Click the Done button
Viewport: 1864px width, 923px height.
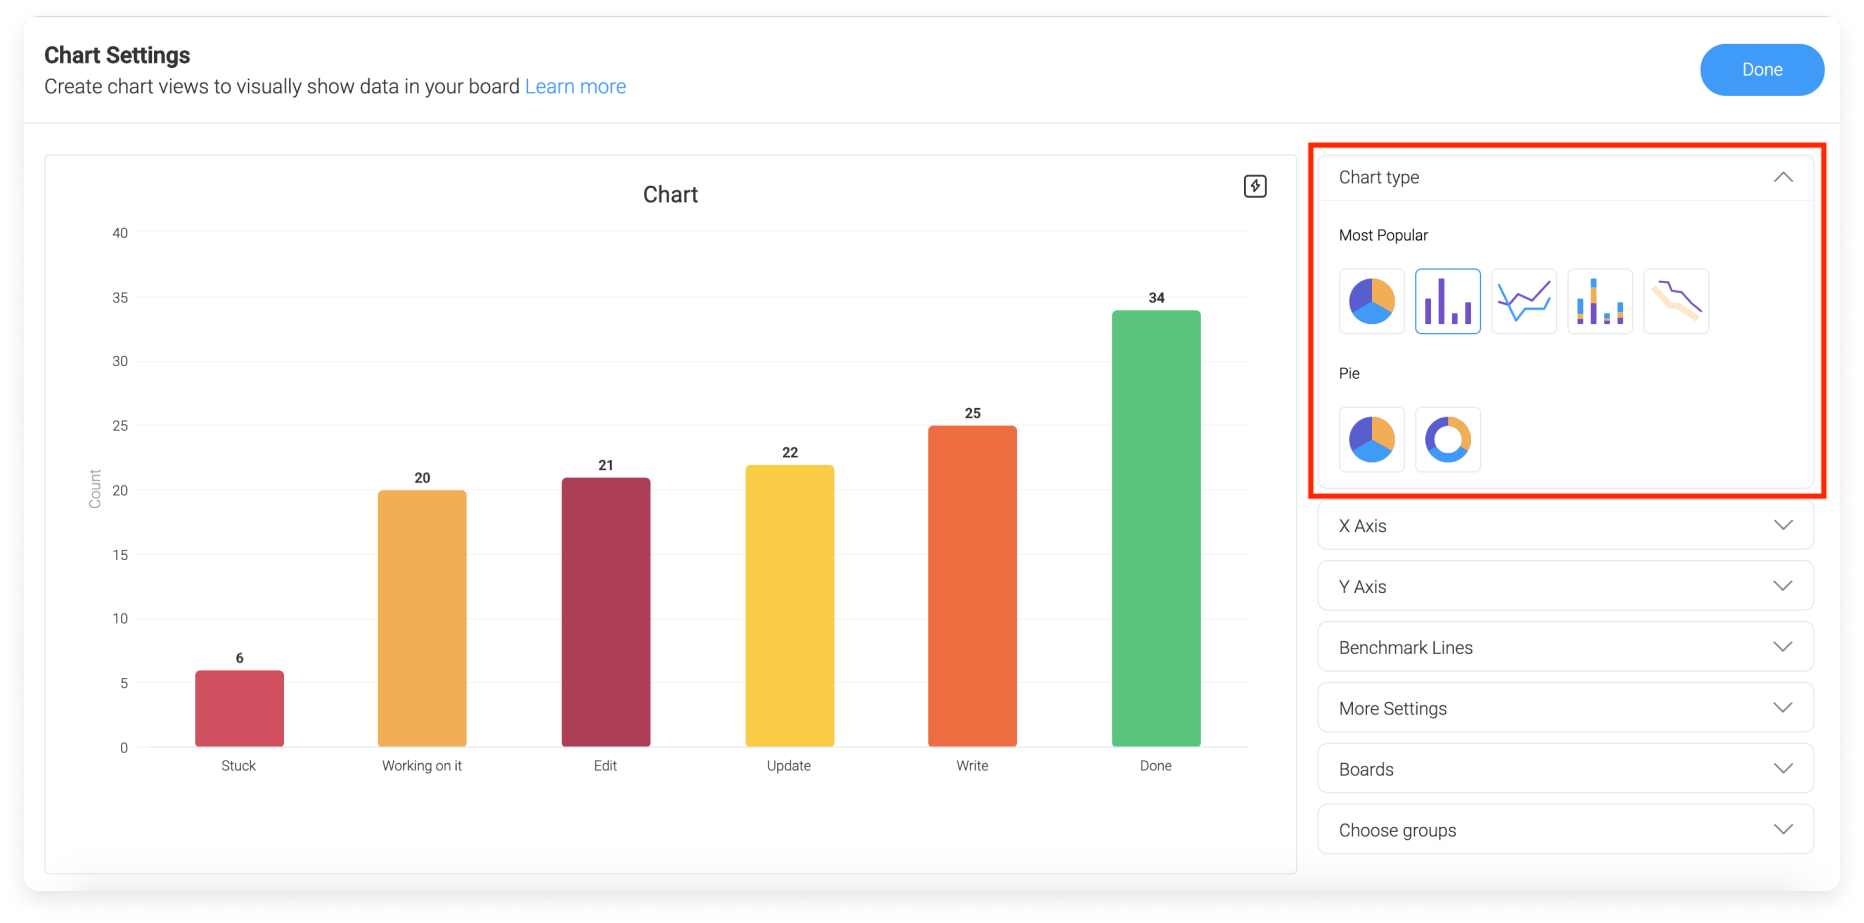[1762, 69]
